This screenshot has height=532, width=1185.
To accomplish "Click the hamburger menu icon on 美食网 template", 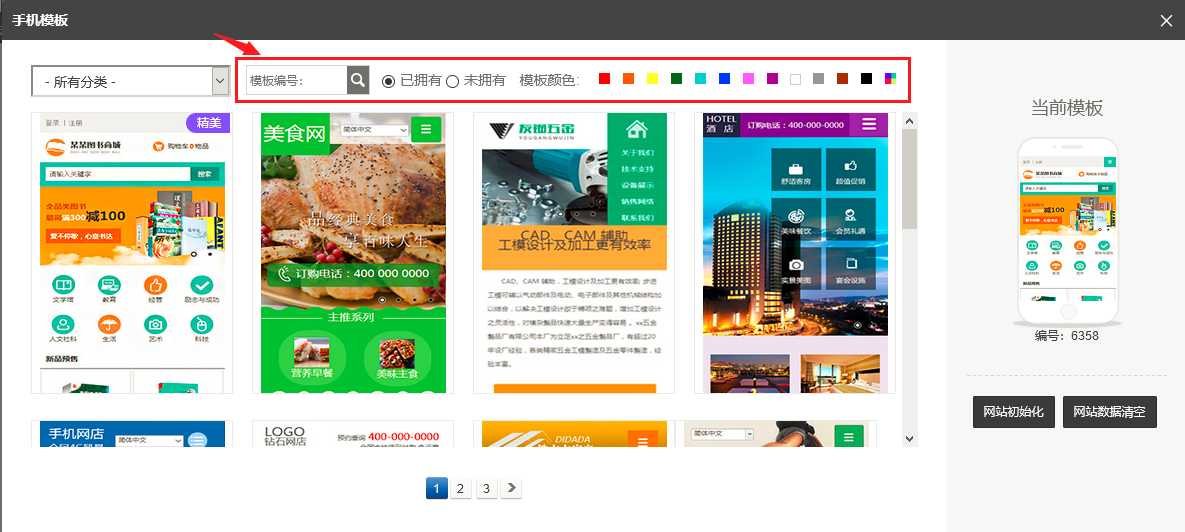I will 426,130.
